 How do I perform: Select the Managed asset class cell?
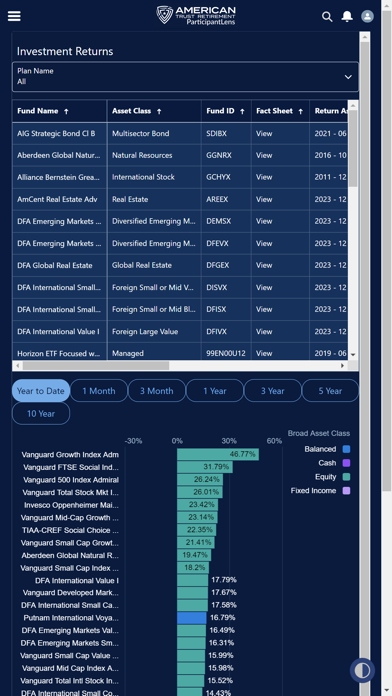click(154, 353)
